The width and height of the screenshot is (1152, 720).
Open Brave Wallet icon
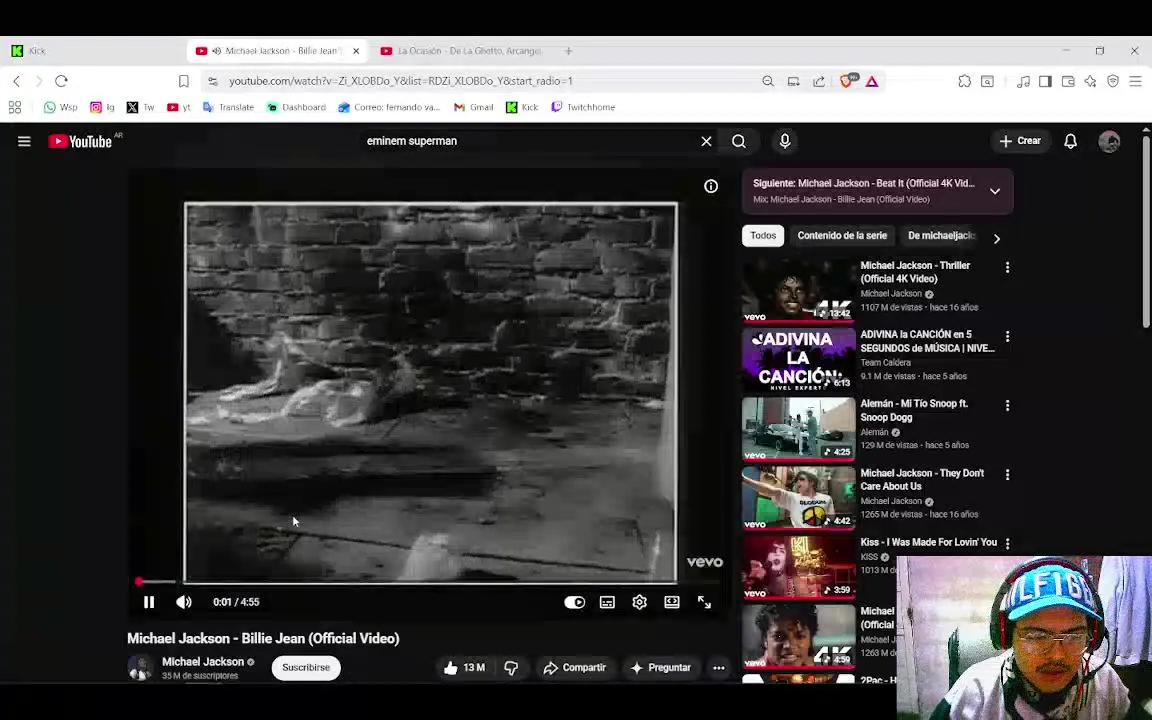[x=1068, y=81]
